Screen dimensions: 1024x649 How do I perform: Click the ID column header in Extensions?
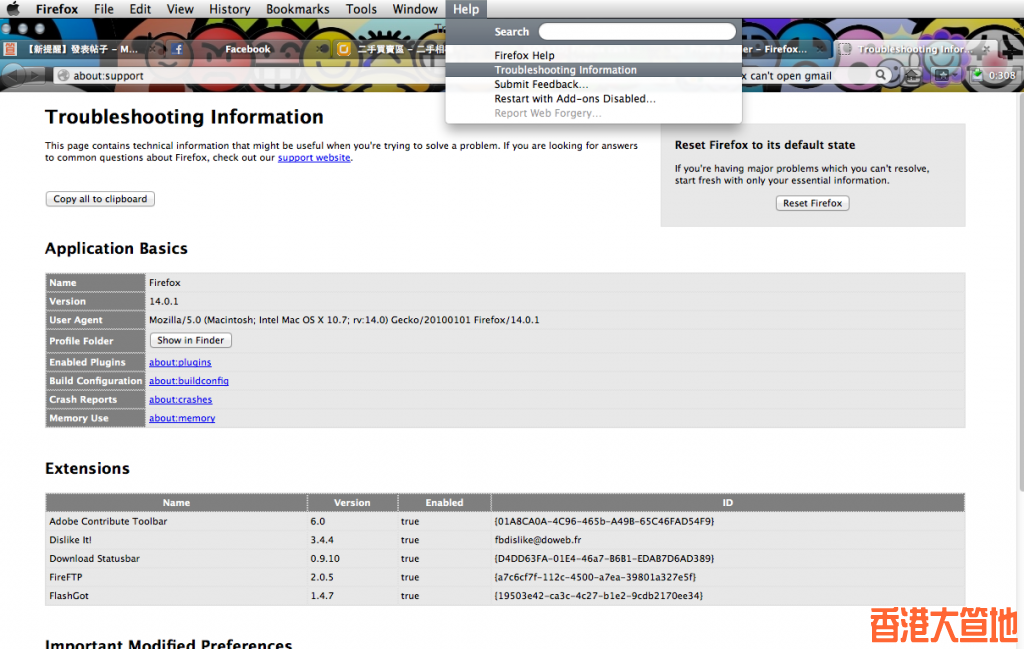point(728,503)
